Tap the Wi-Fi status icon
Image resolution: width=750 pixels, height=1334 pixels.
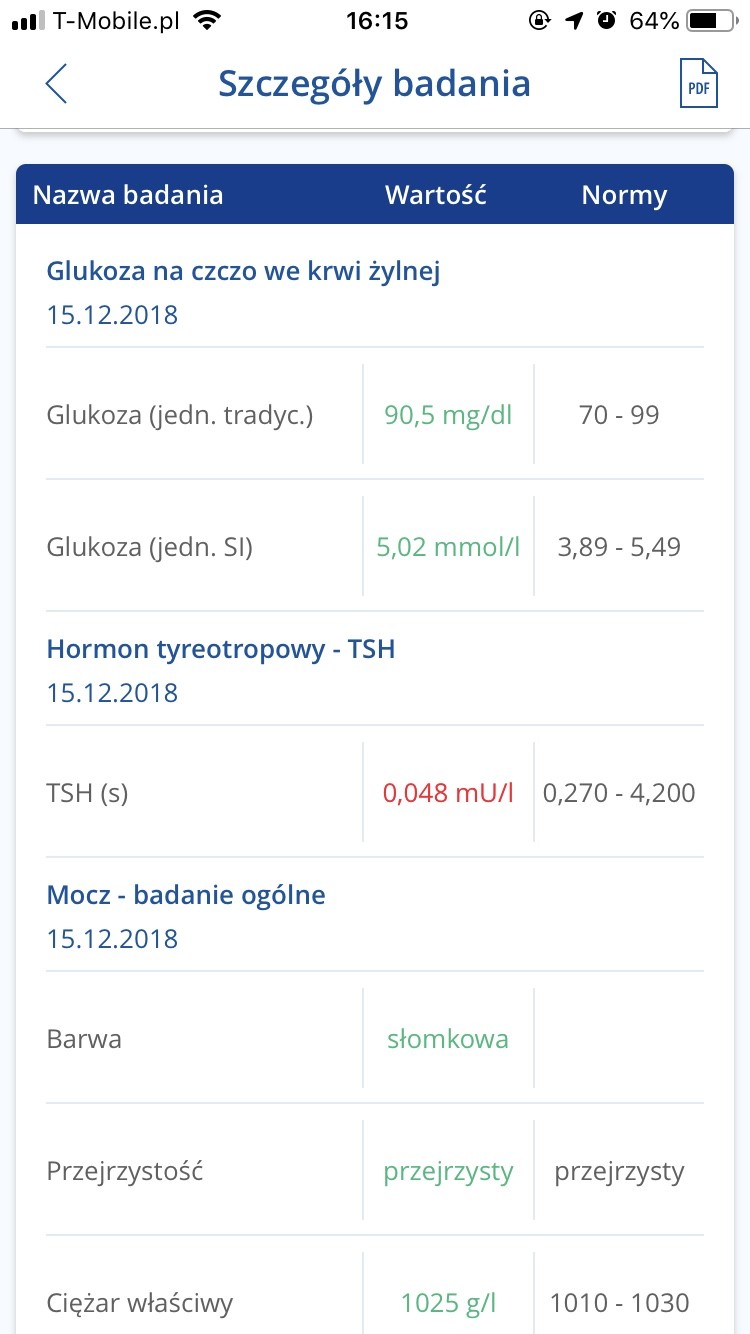point(207,21)
